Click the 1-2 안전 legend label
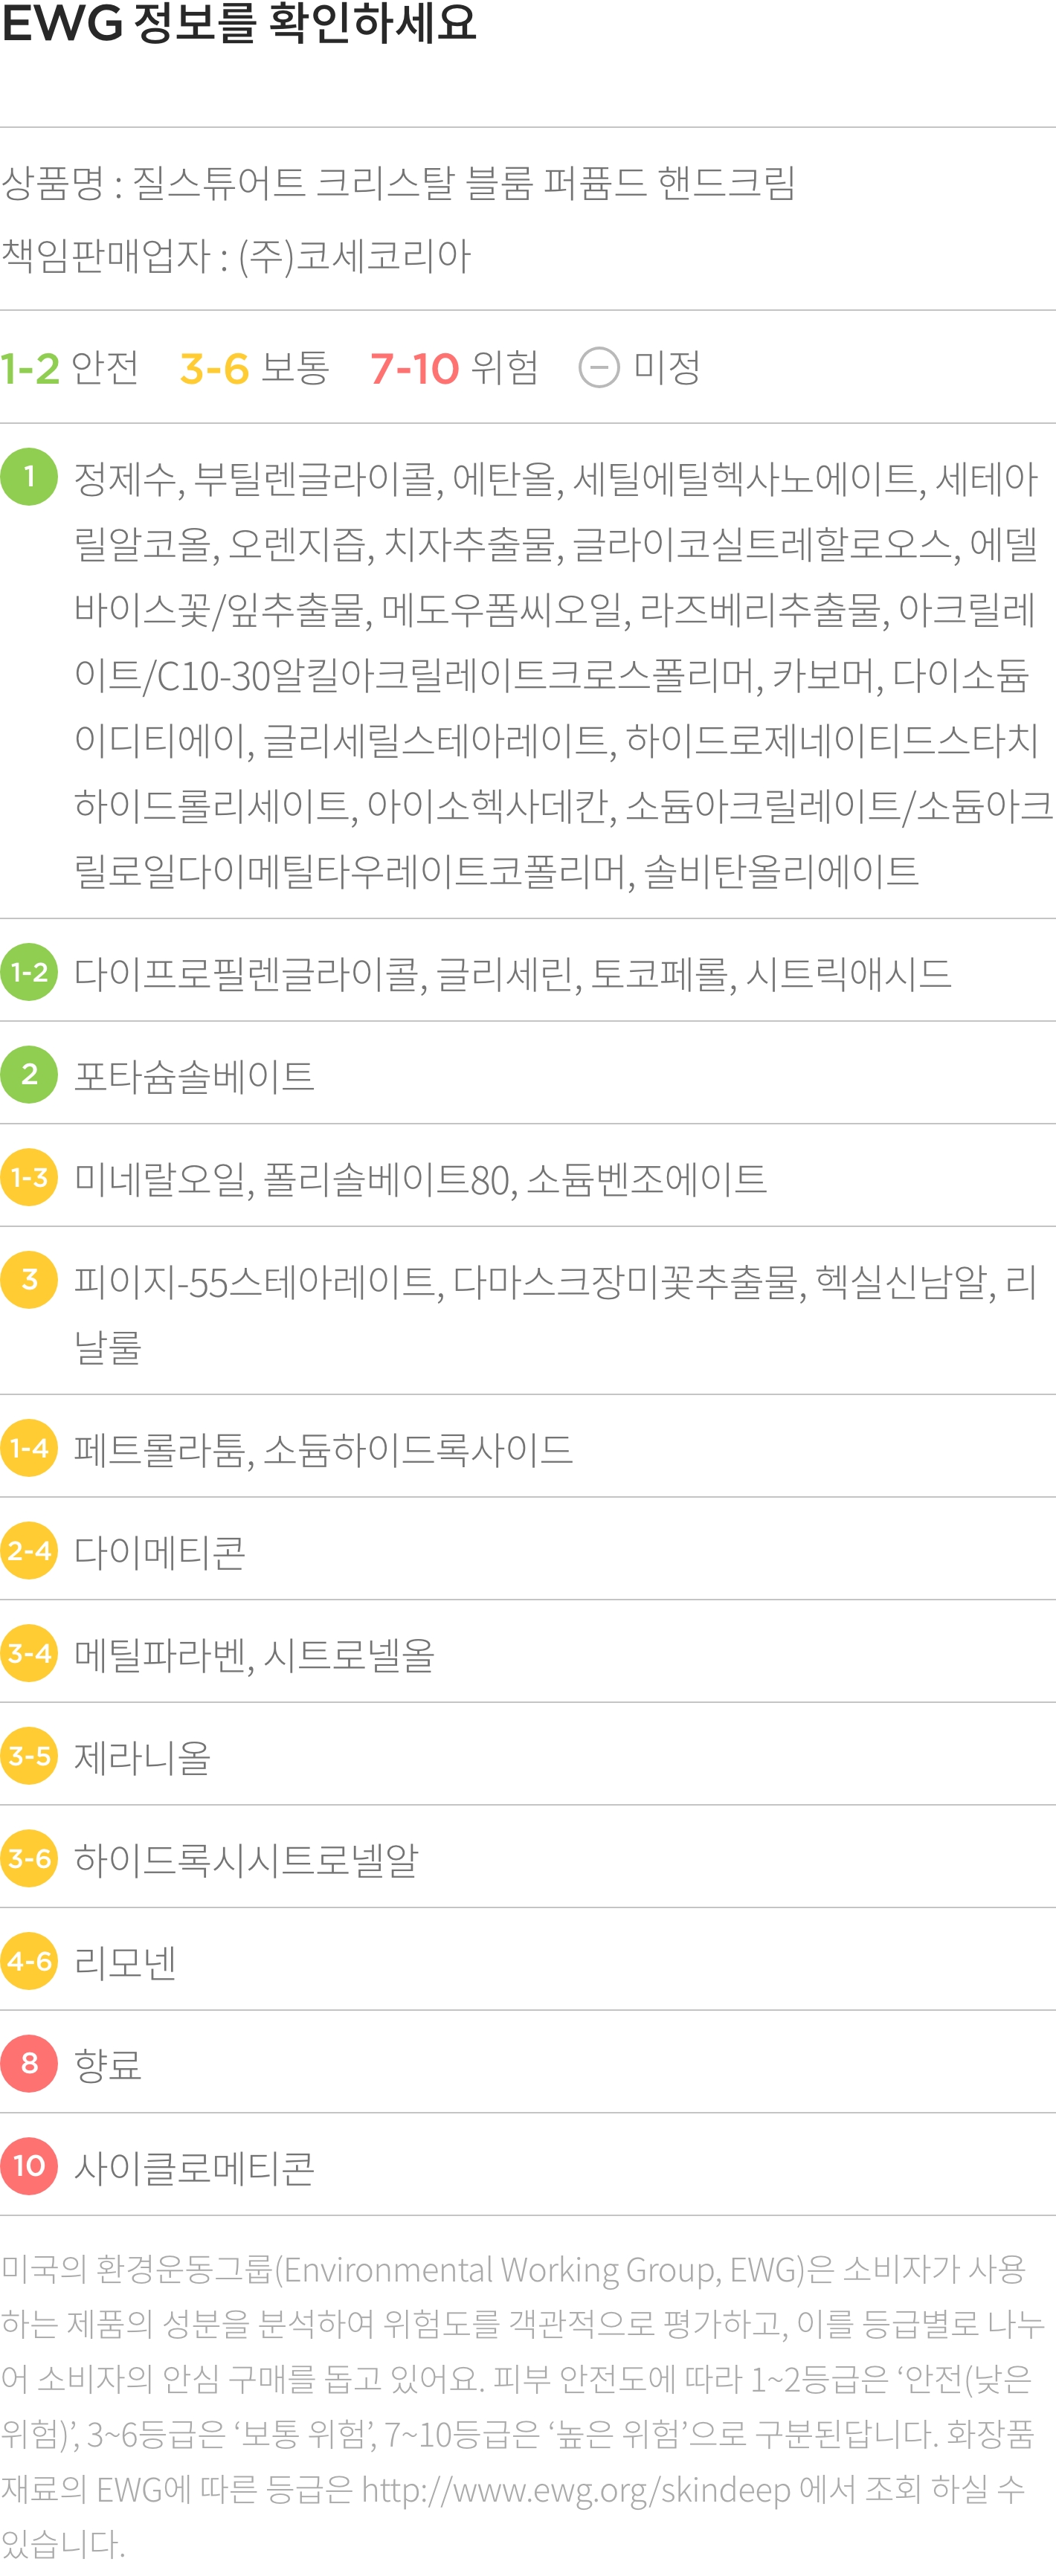Viewport: 1056px width, 2576px height. (70, 368)
